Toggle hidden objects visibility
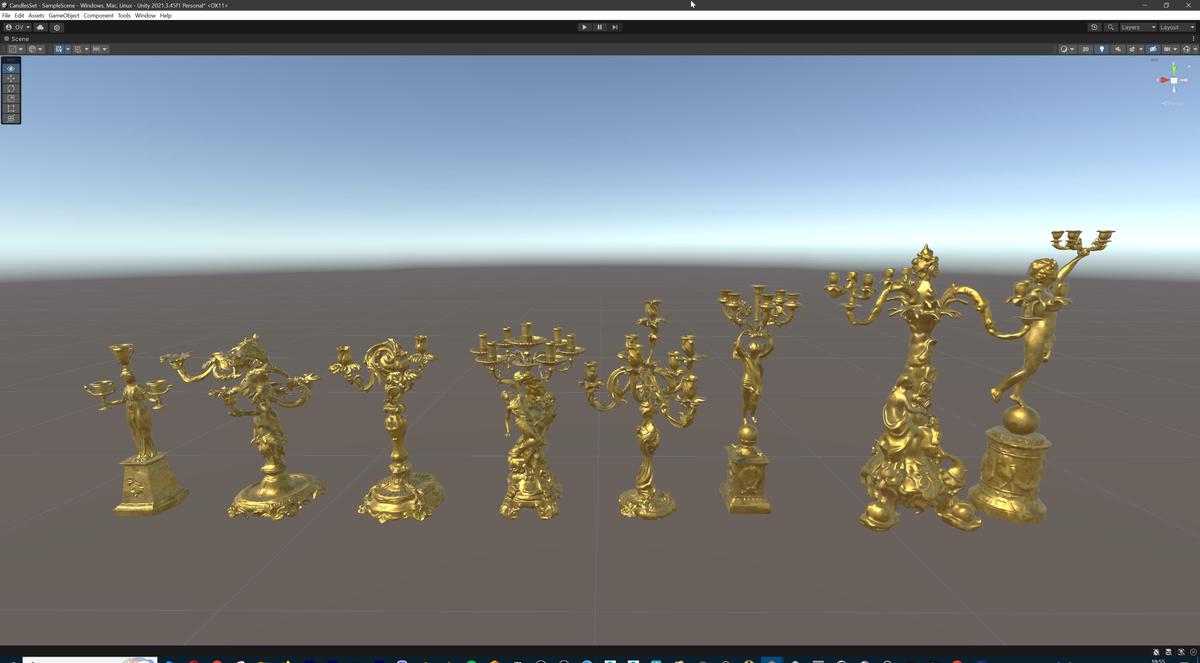 click(x=1152, y=49)
